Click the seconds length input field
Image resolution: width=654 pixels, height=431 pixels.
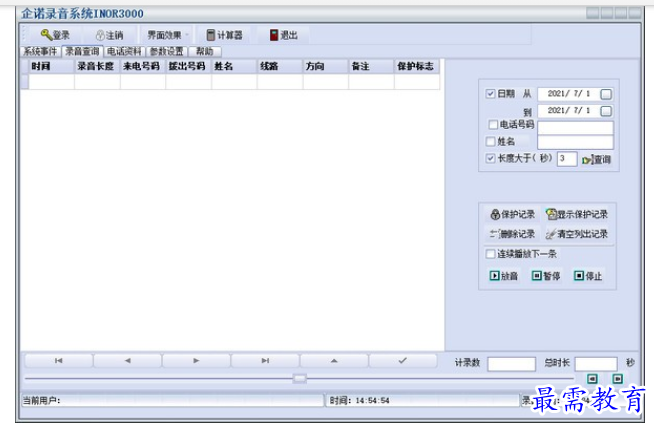567,159
